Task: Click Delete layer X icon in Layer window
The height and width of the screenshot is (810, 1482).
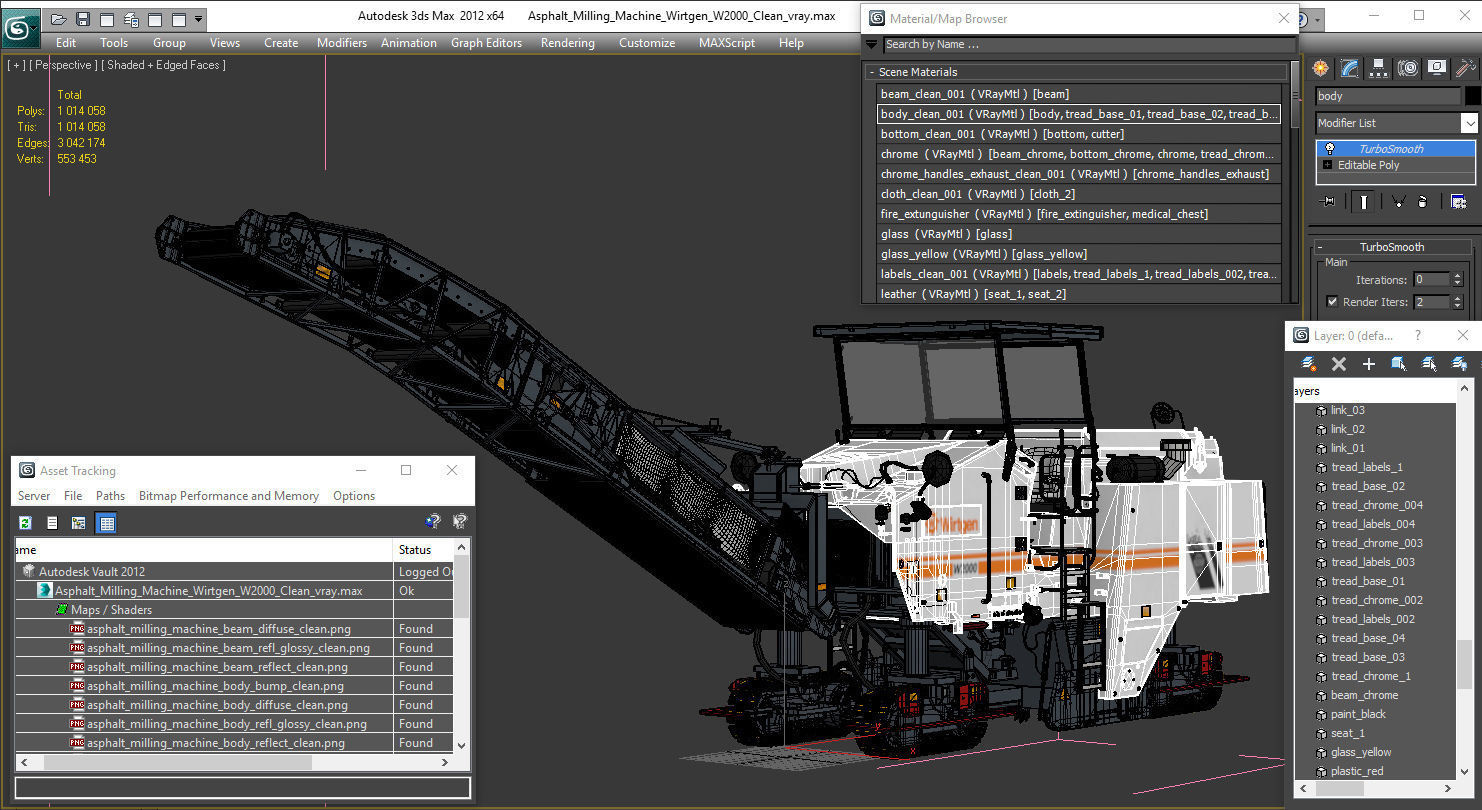Action: [x=1339, y=364]
